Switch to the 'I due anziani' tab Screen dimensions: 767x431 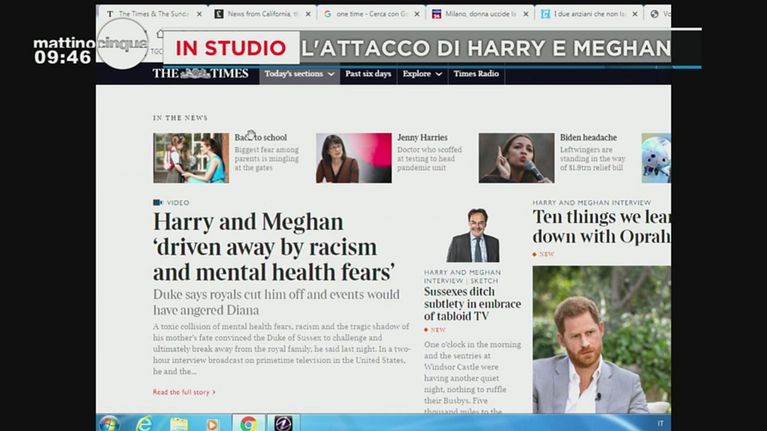583,14
